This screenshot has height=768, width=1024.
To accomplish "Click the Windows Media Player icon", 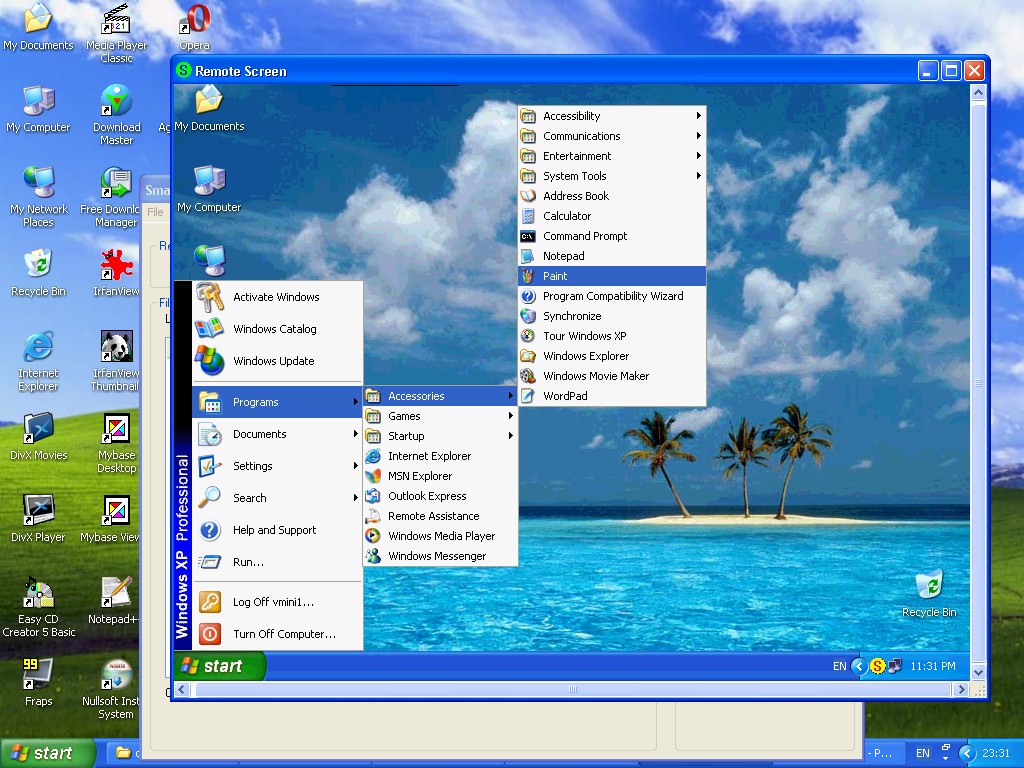I will (x=373, y=536).
